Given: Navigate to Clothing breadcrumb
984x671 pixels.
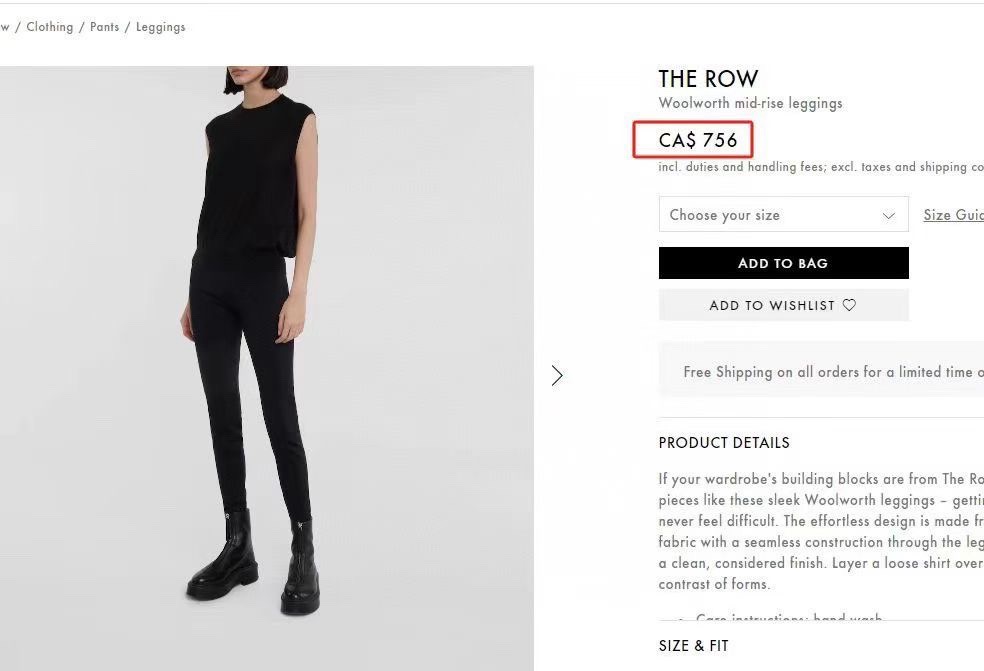Looking at the screenshot, I should (x=50, y=27).
